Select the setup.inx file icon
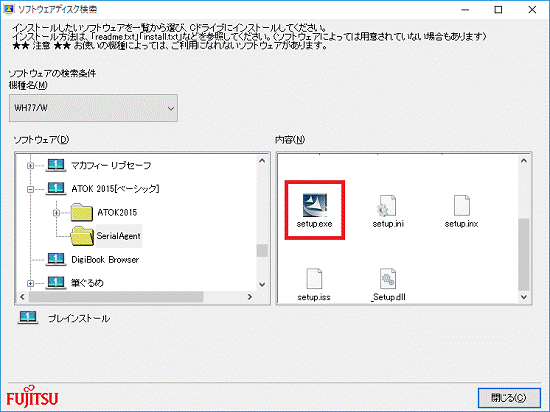550x412 pixels. pyautogui.click(x=462, y=205)
